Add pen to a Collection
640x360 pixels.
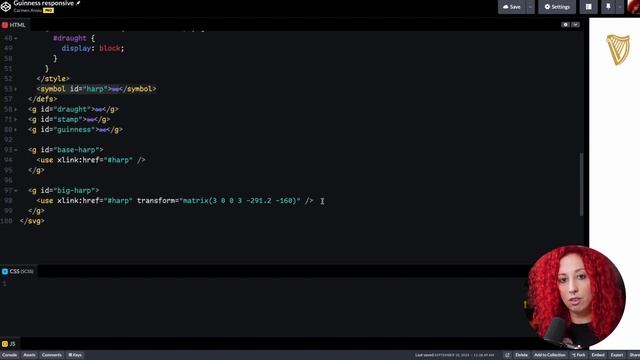pyautogui.click(x=550, y=355)
